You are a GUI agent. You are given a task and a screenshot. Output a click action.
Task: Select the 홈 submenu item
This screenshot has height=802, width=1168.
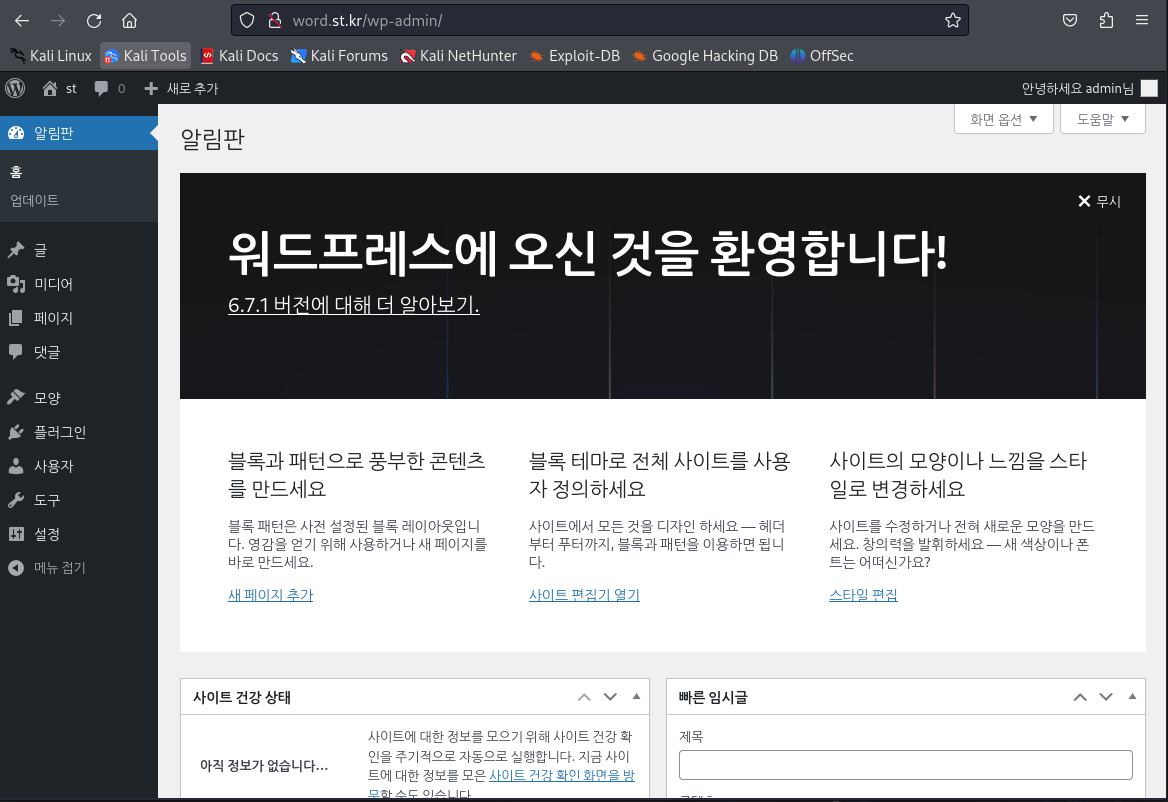pyautogui.click(x=16, y=172)
